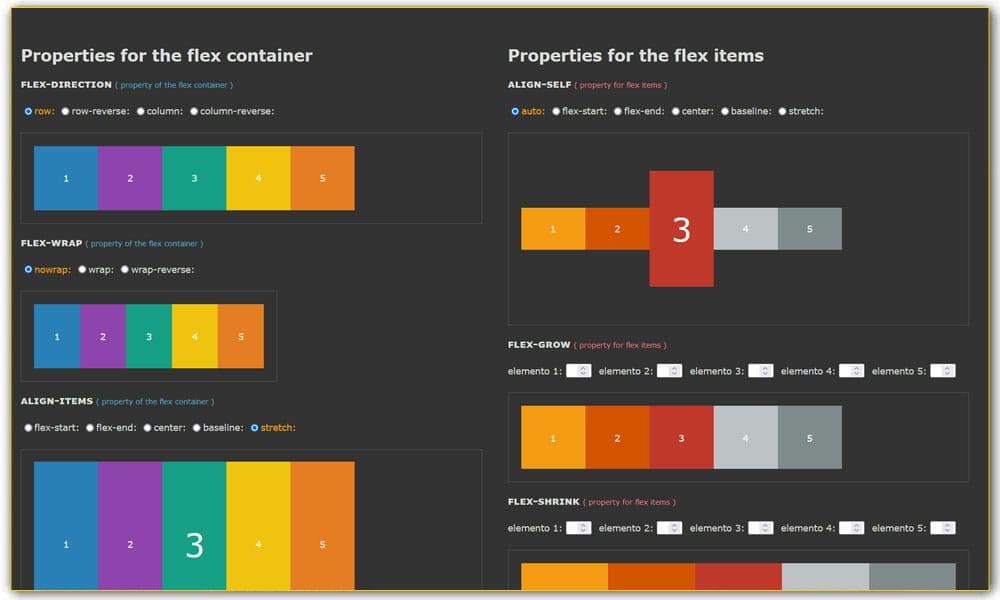Select flex-end for ALIGN-SELF
Image resolution: width=1000 pixels, height=600 pixels.
(618, 111)
